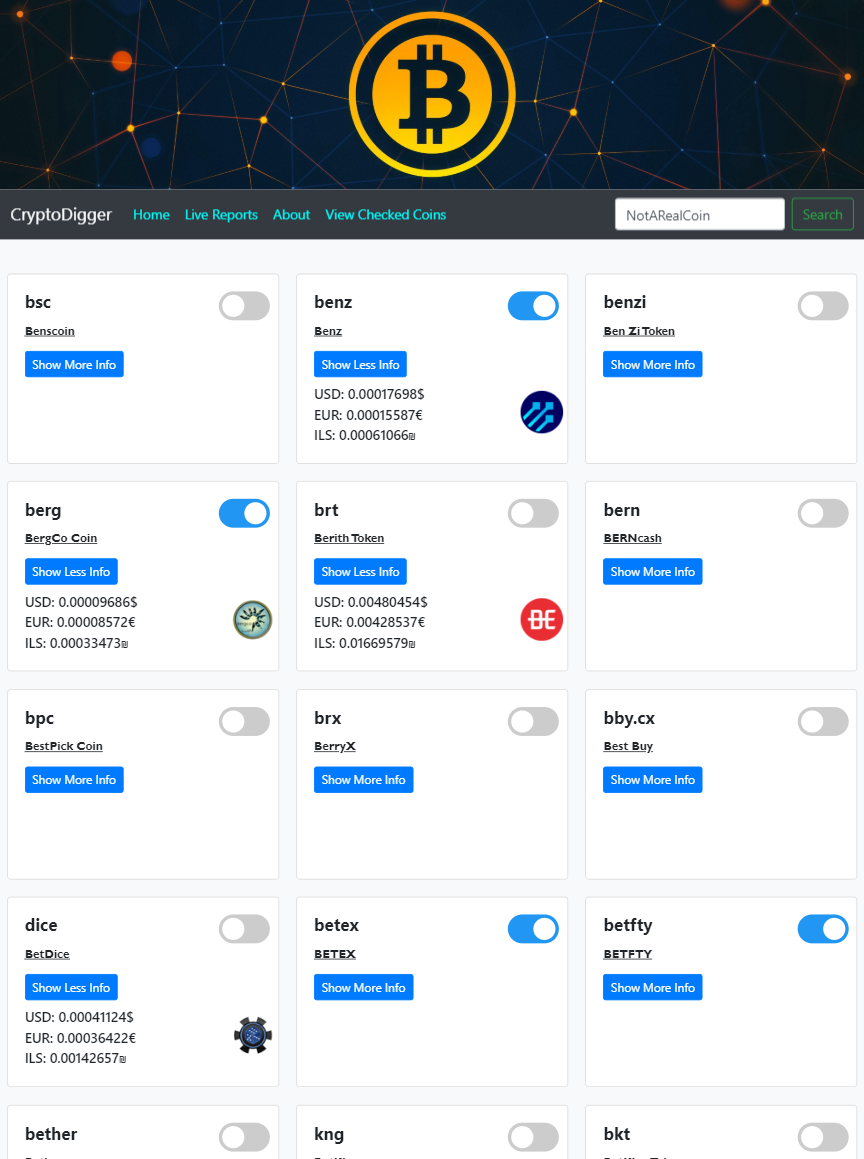Open the BERNcash name link
Image resolution: width=864 pixels, height=1159 pixels.
tap(632, 538)
